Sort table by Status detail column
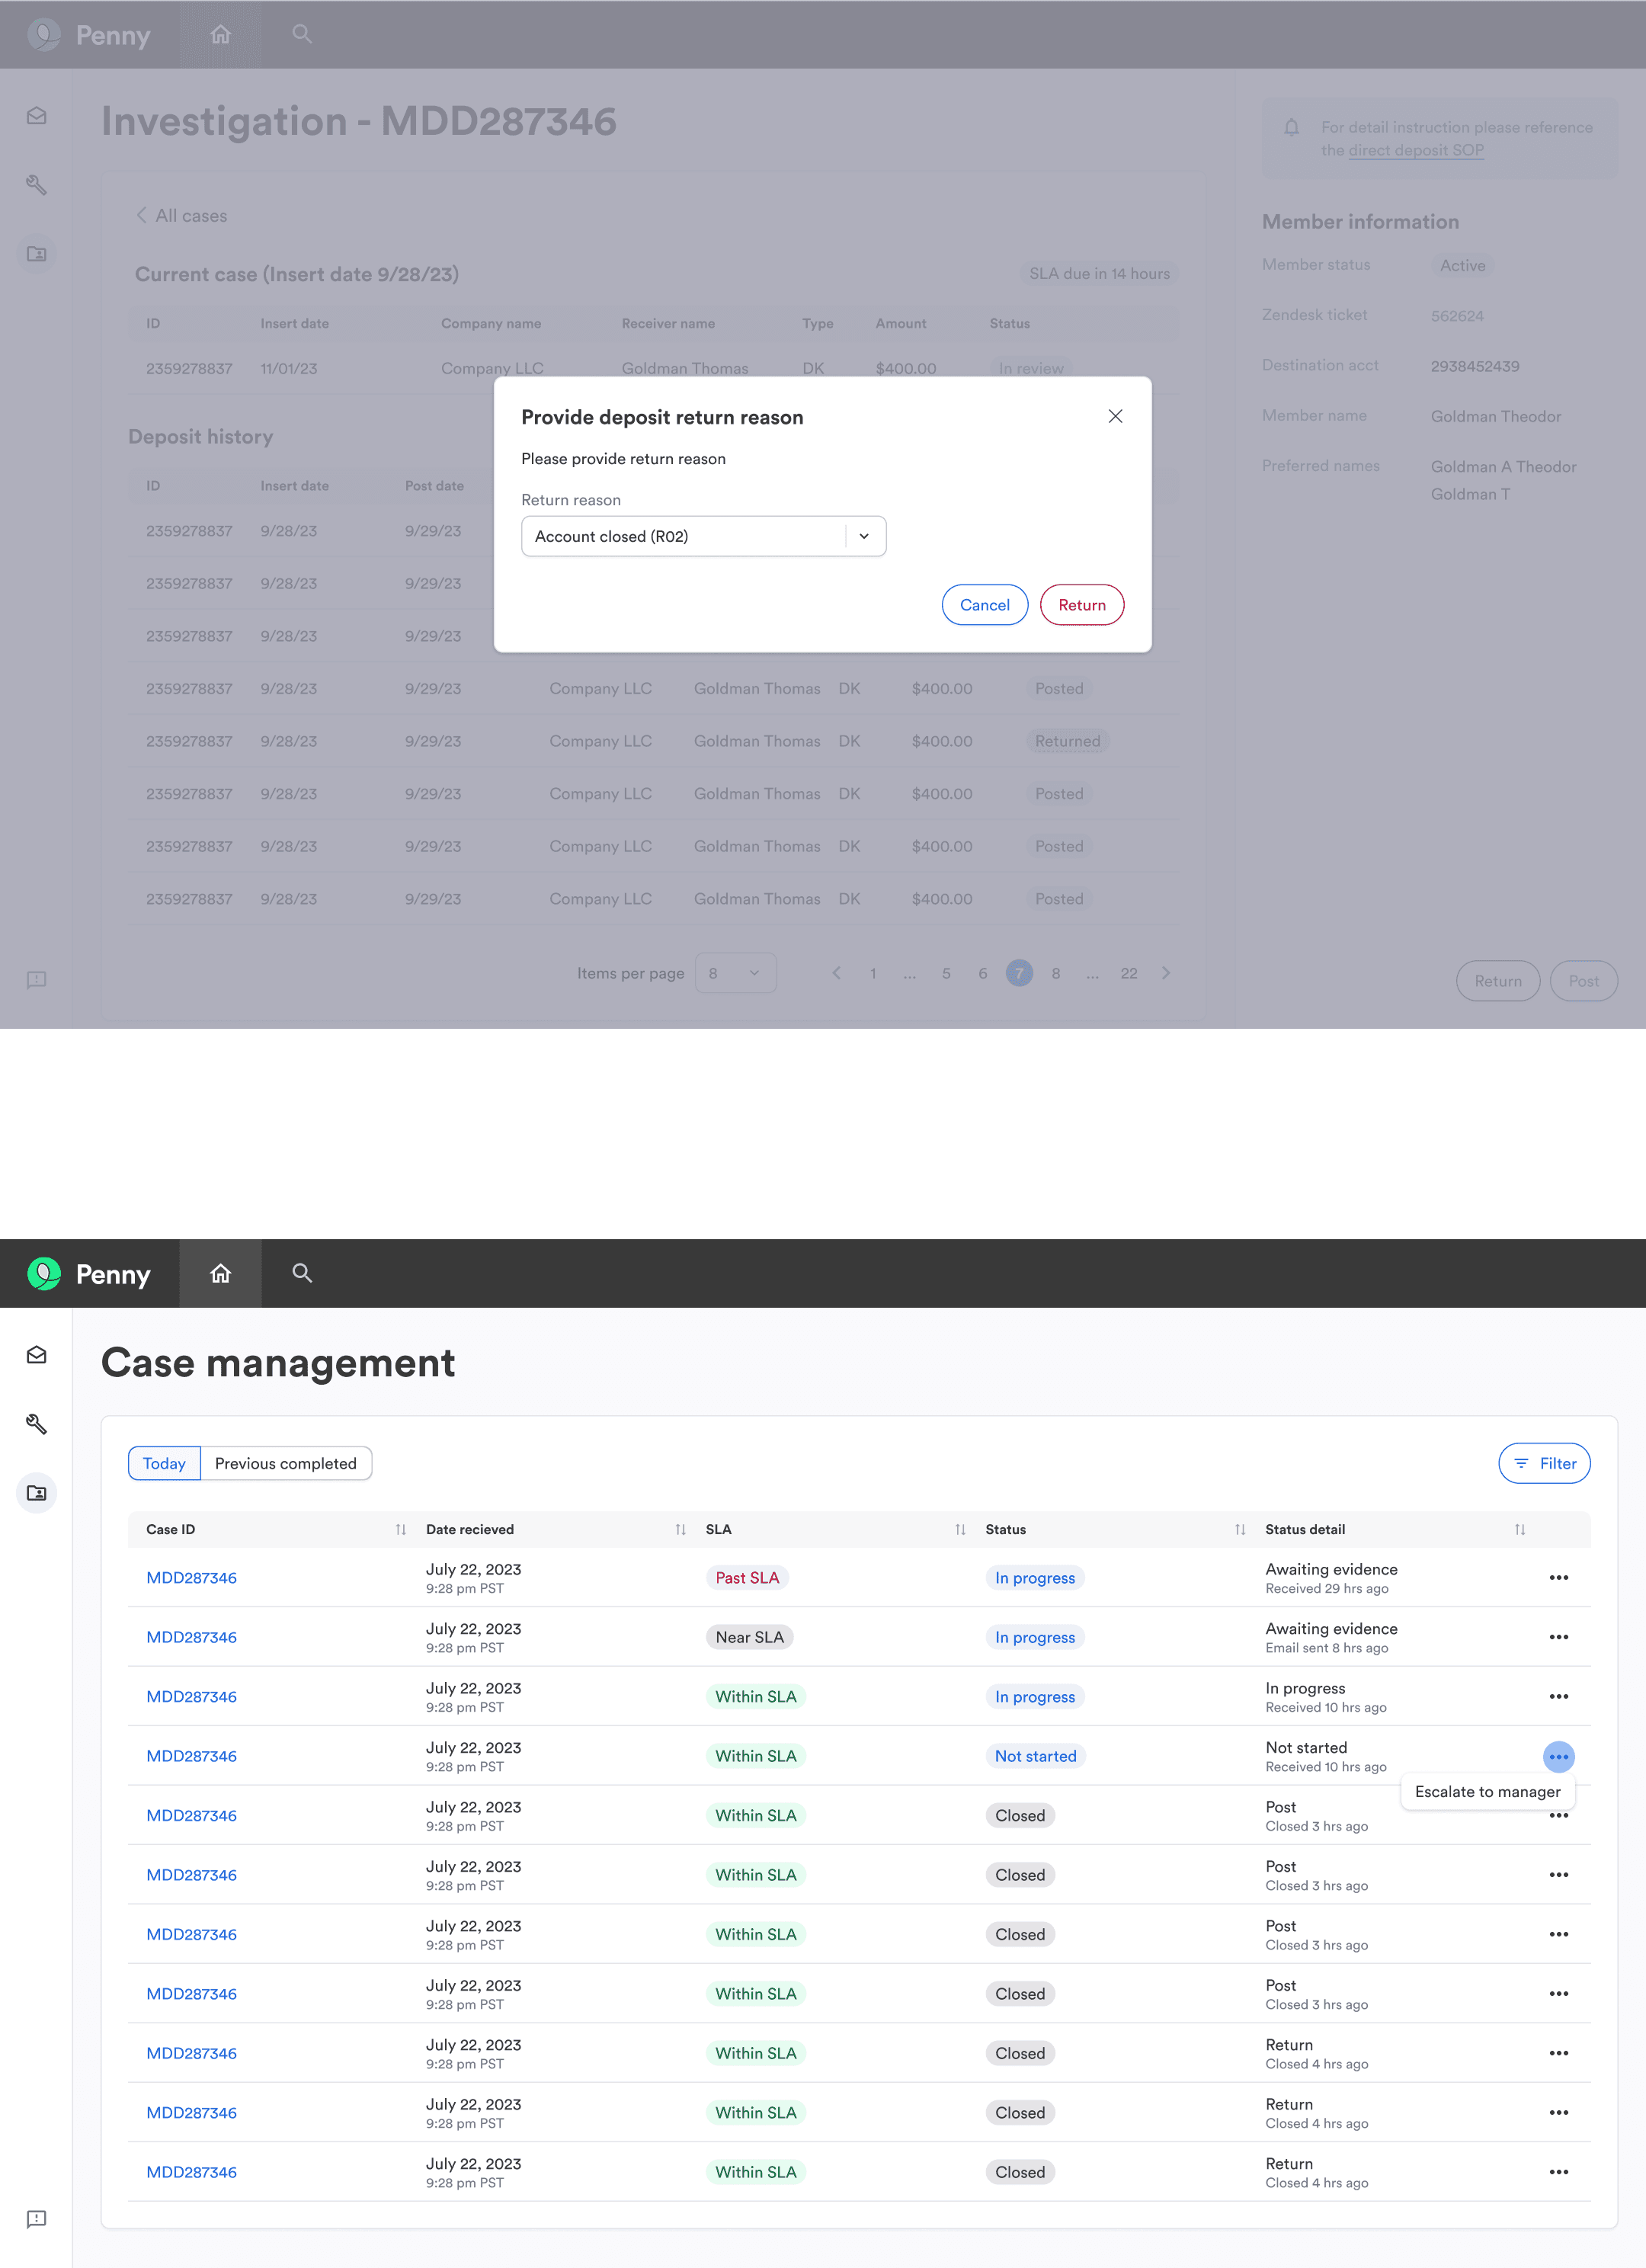The height and width of the screenshot is (2268, 1646). (x=1519, y=1529)
